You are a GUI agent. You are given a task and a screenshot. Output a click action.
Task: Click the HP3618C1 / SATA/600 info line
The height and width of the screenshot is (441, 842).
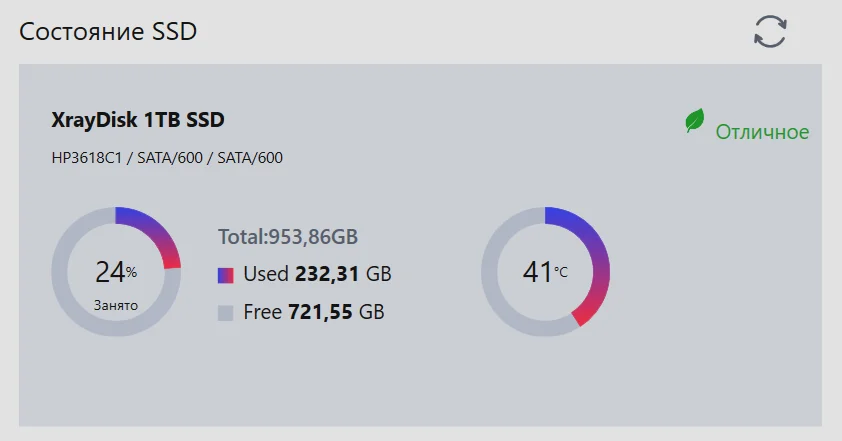click(167, 157)
